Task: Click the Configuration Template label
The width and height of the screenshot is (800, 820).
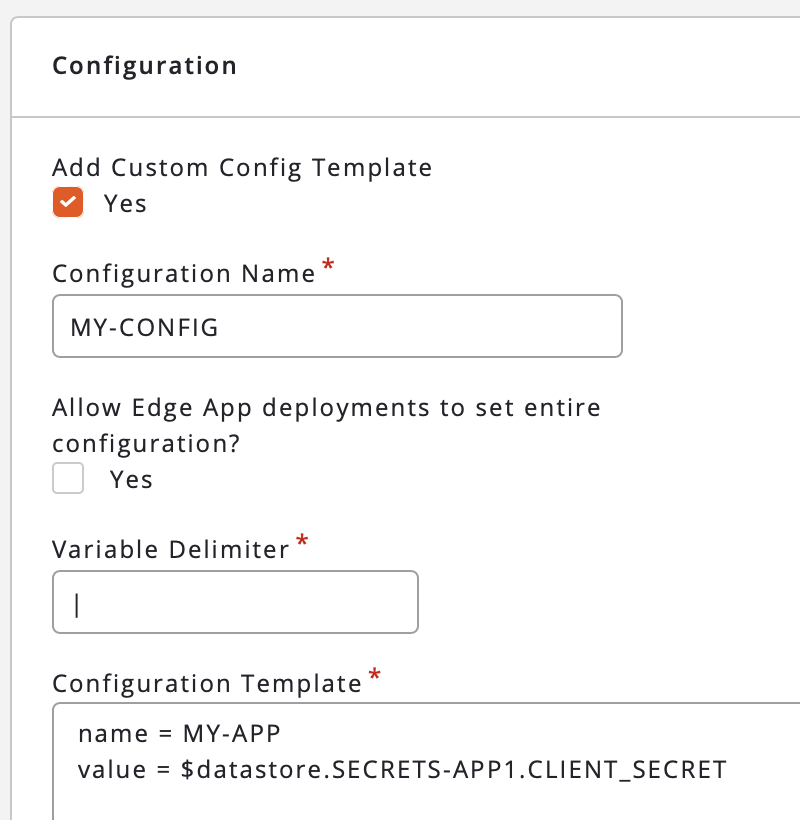Action: pyautogui.click(x=207, y=684)
